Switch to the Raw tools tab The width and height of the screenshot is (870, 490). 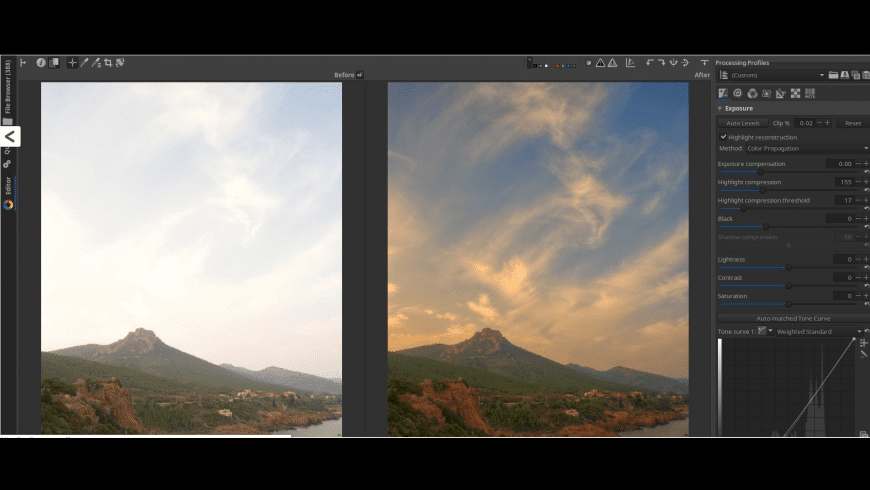(x=795, y=93)
